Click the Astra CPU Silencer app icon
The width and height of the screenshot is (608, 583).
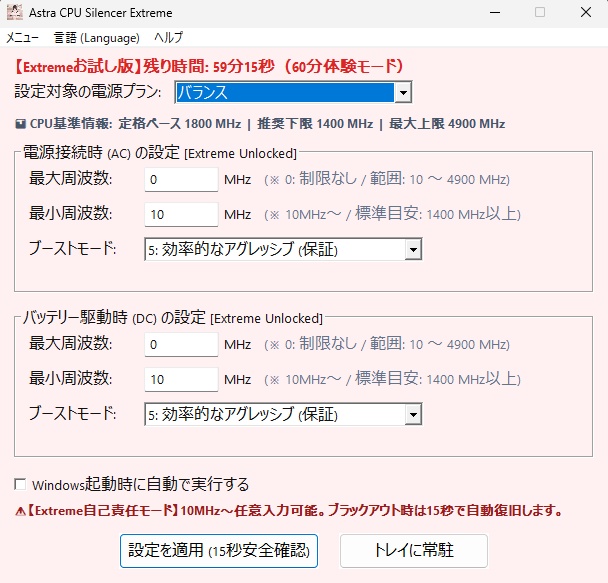coord(15,12)
